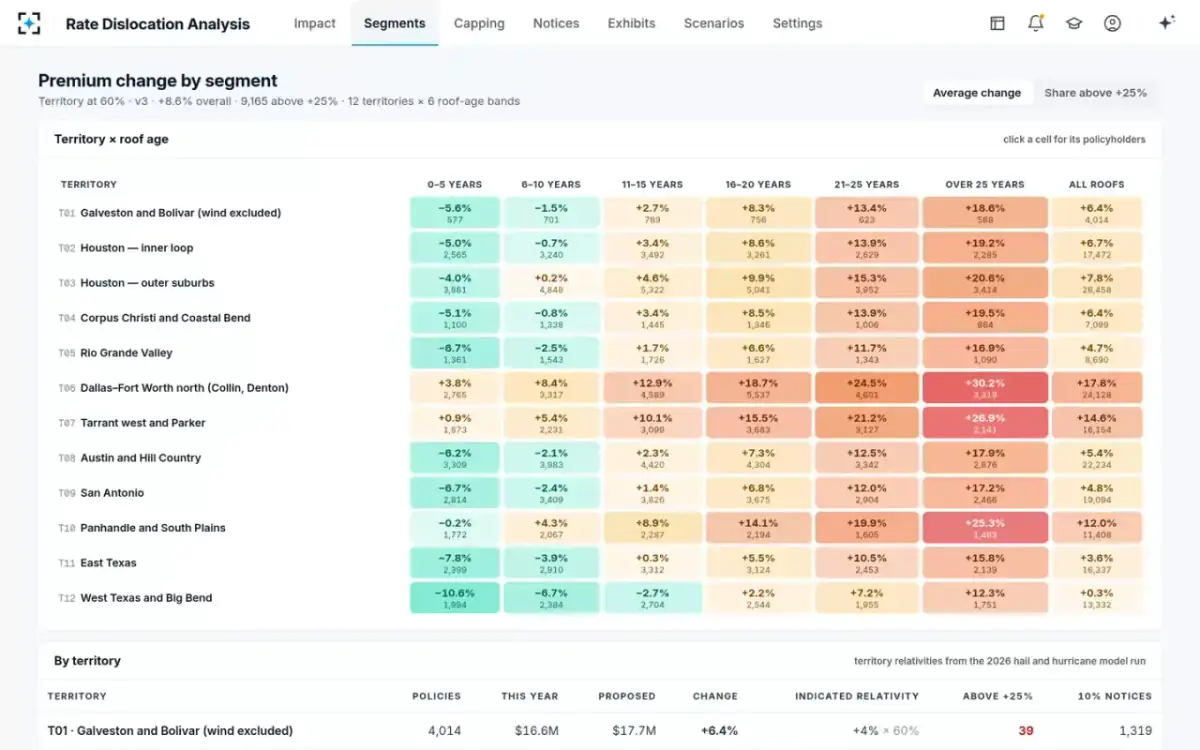Open Austin 21–25 years cell +12.5%
The width and height of the screenshot is (1200, 750).
[866, 458]
